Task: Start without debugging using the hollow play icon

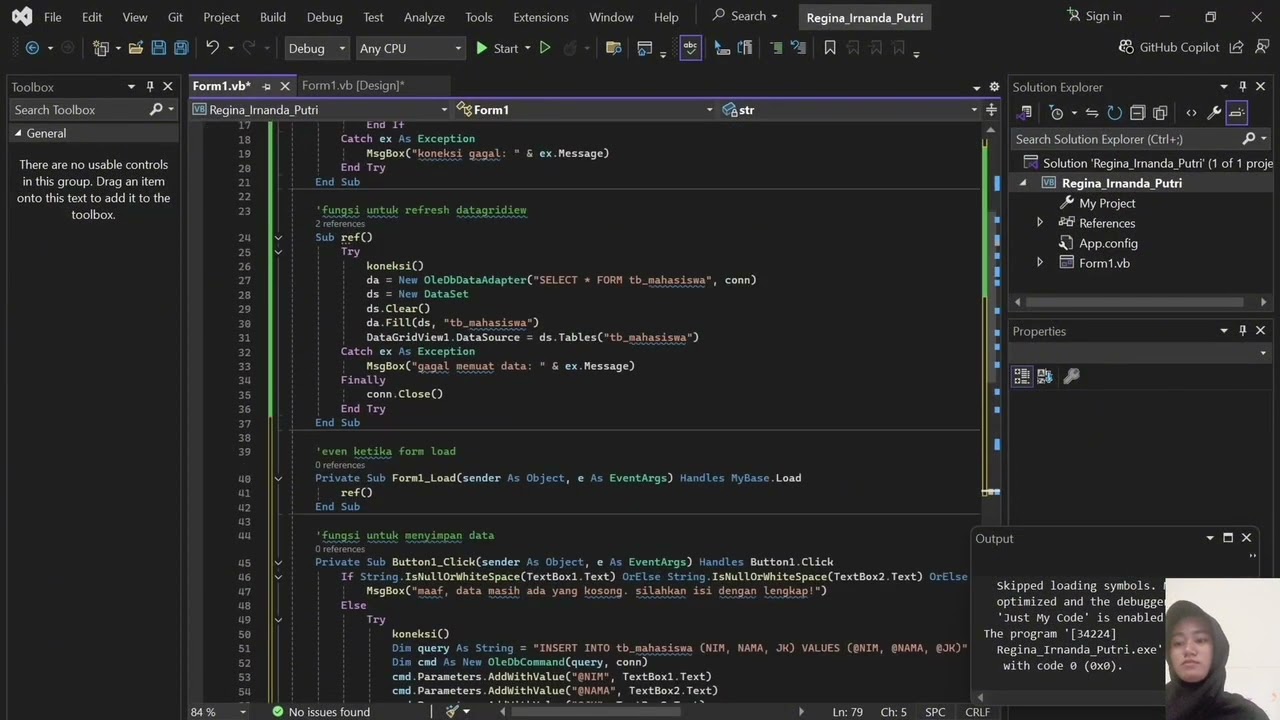Action: pyautogui.click(x=545, y=48)
